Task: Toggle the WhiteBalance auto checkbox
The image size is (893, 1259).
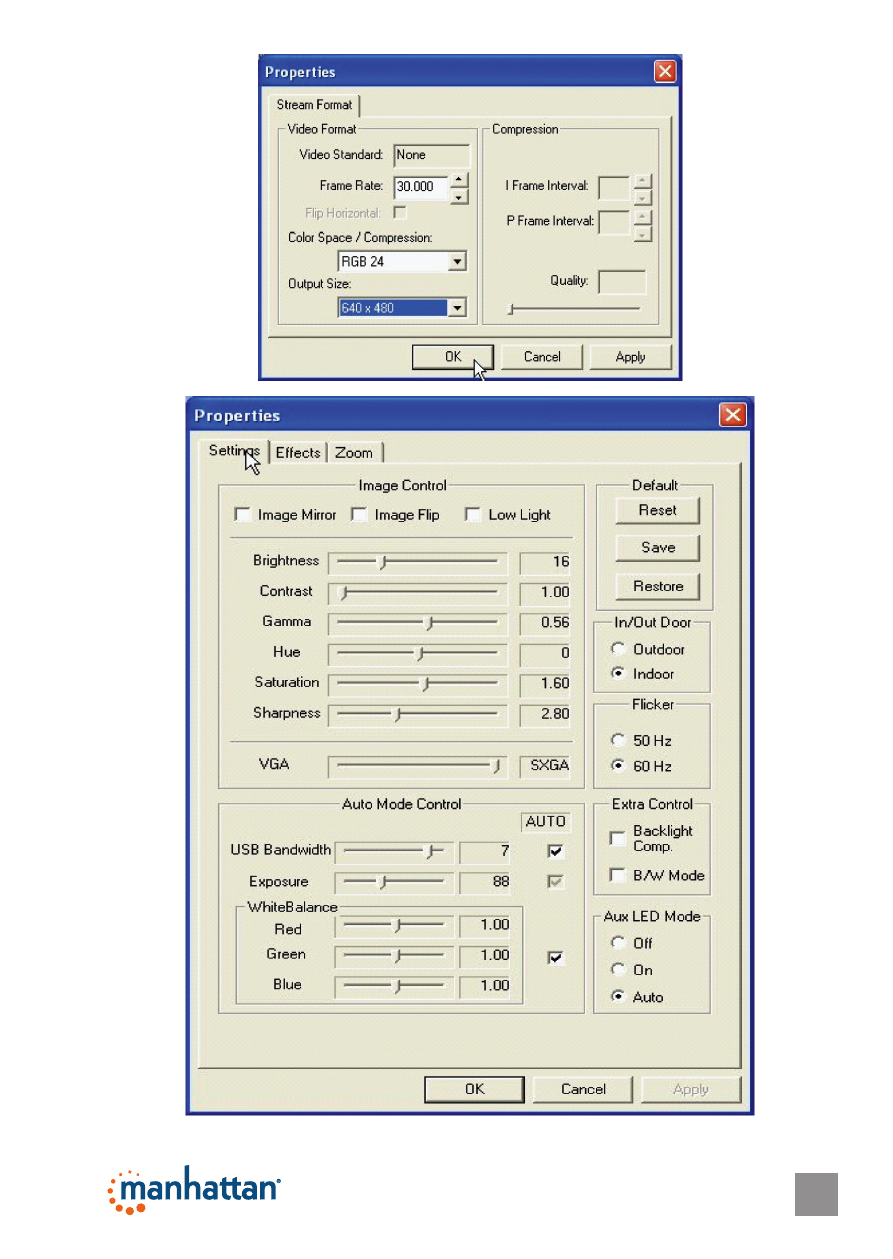Action: (556, 958)
